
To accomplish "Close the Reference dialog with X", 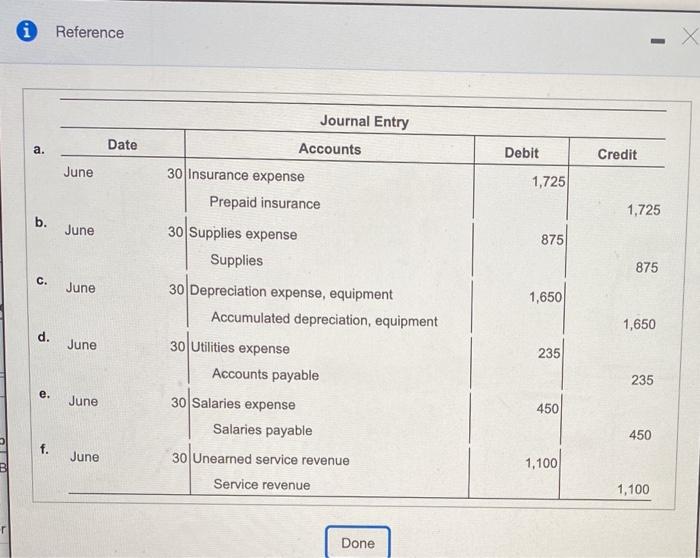I will pyautogui.click(x=690, y=36).
